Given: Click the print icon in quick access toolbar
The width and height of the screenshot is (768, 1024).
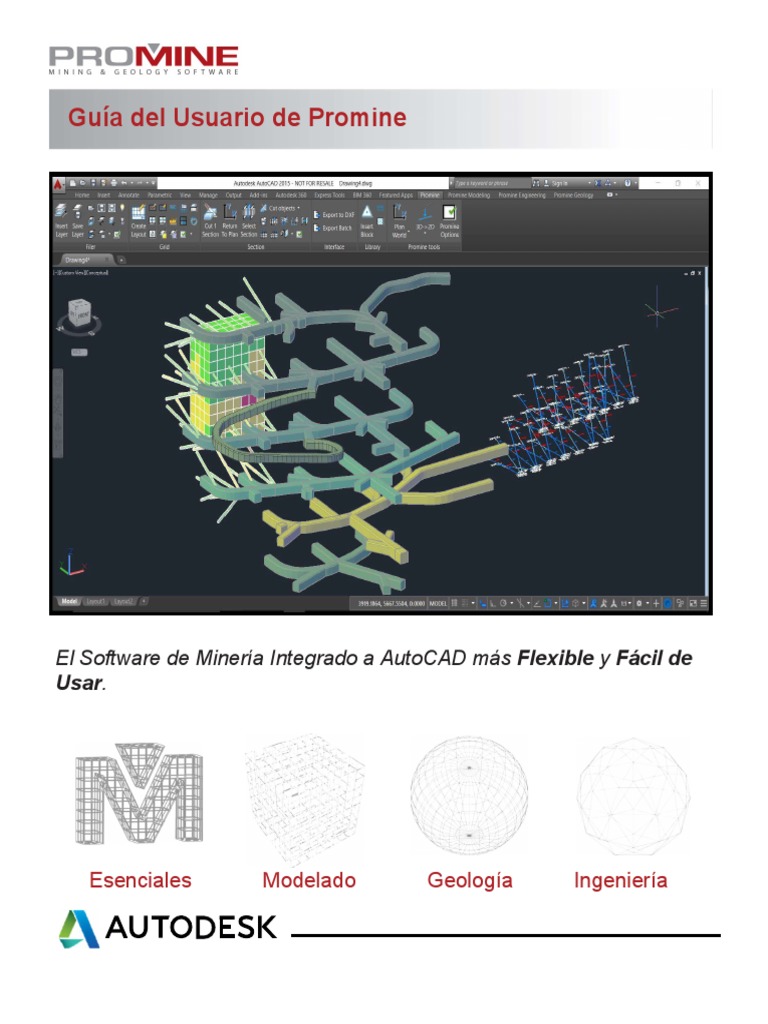Looking at the screenshot, I should pyautogui.click(x=114, y=184).
